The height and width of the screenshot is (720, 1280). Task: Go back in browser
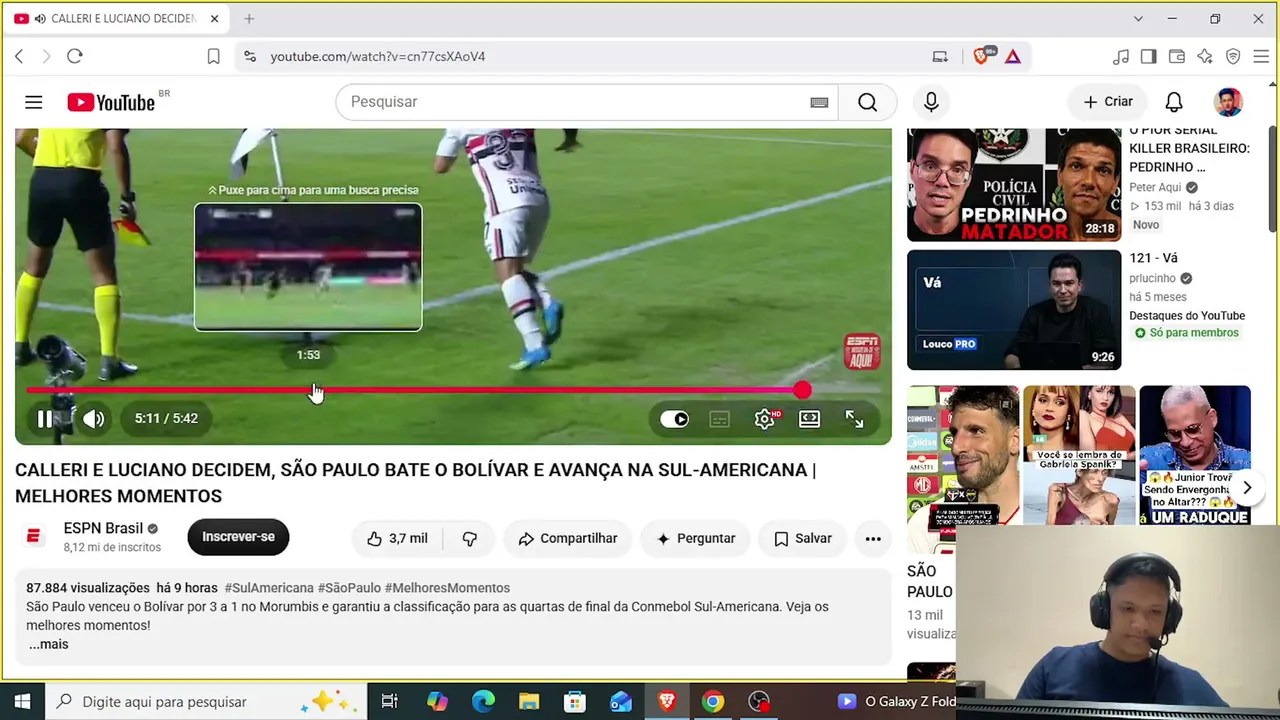pos(19,57)
